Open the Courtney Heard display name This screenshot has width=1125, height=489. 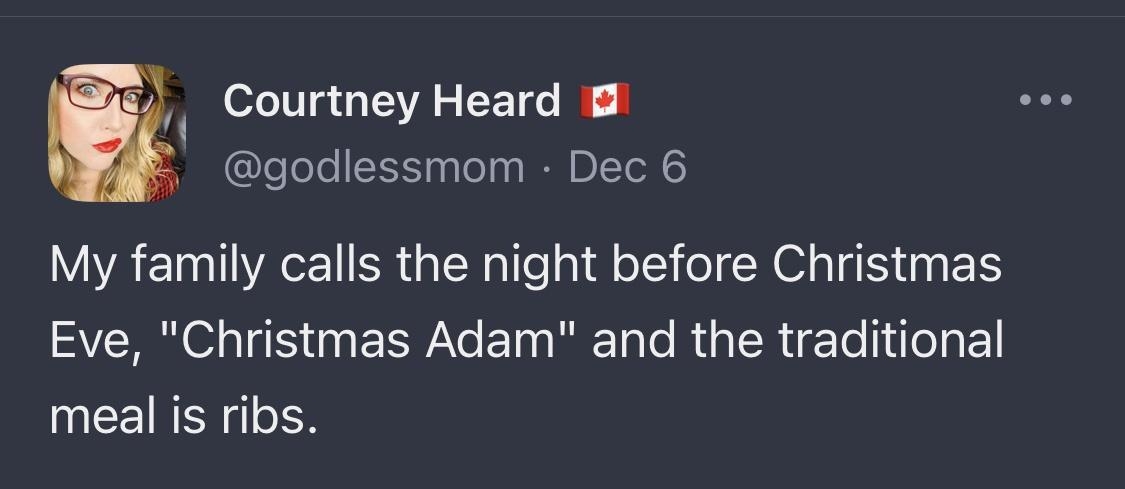point(392,101)
